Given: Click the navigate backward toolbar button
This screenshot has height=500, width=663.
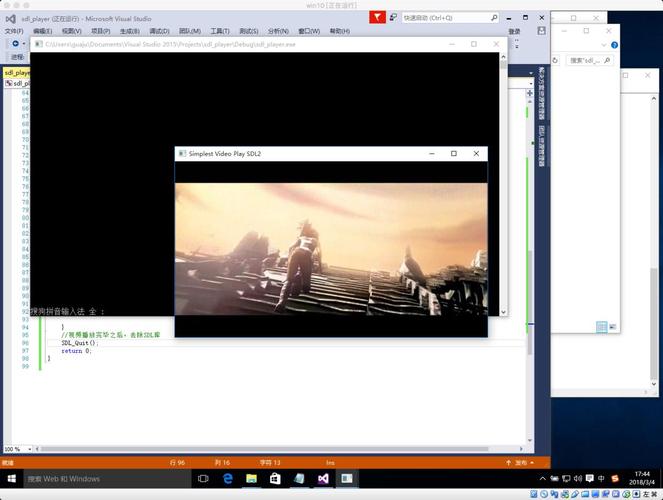Looking at the screenshot, I should (x=15, y=44).
